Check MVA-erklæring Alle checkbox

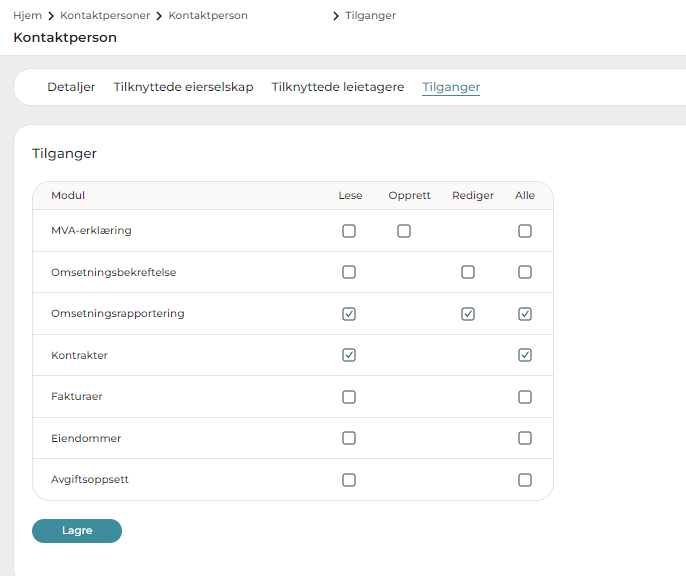point(525,231)
